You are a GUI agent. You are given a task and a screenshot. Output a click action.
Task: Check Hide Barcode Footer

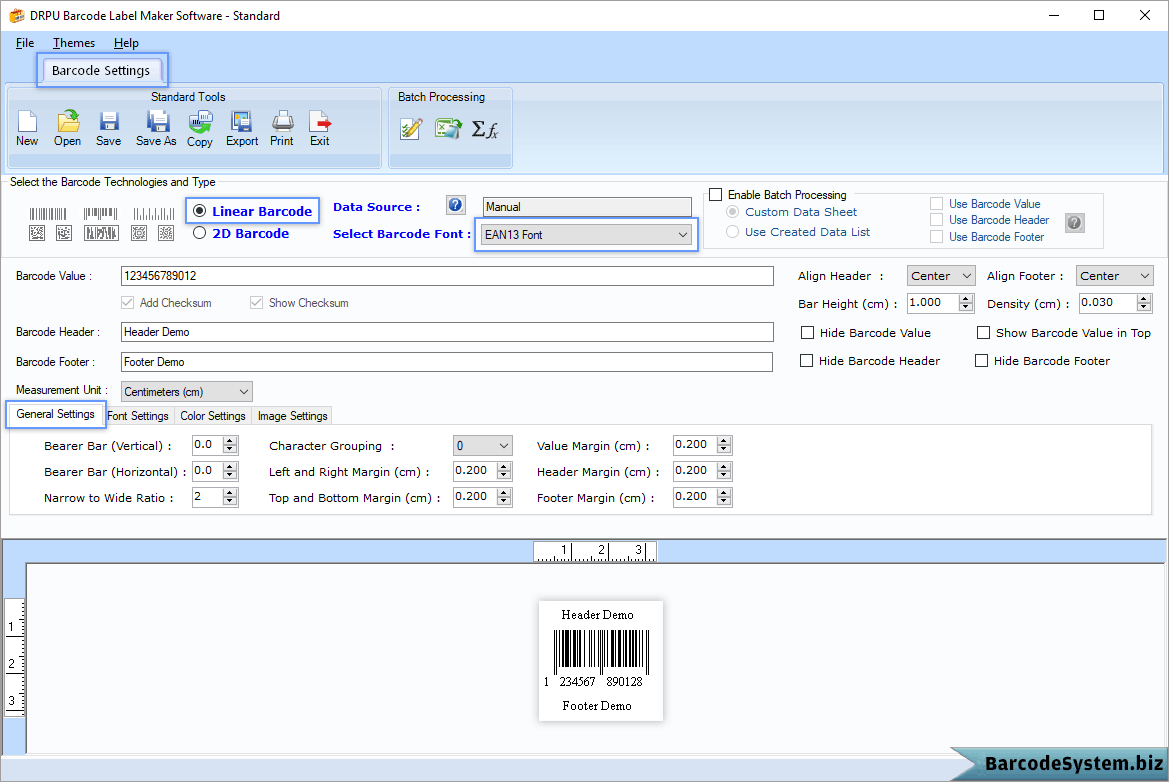pyautogui.click(x=982, y=361)
